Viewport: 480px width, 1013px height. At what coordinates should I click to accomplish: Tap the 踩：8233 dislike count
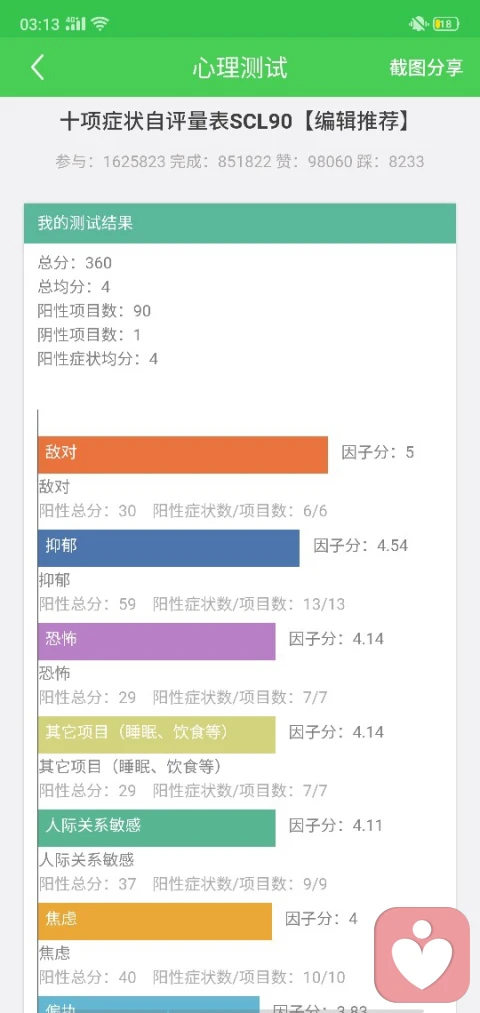[390, 162]
